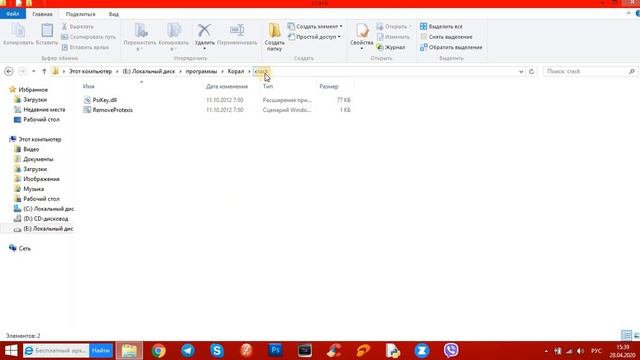Open Viber from taskbar
Image resolution: width=640 pixels, height=360 pixels.
pos(451,351)
